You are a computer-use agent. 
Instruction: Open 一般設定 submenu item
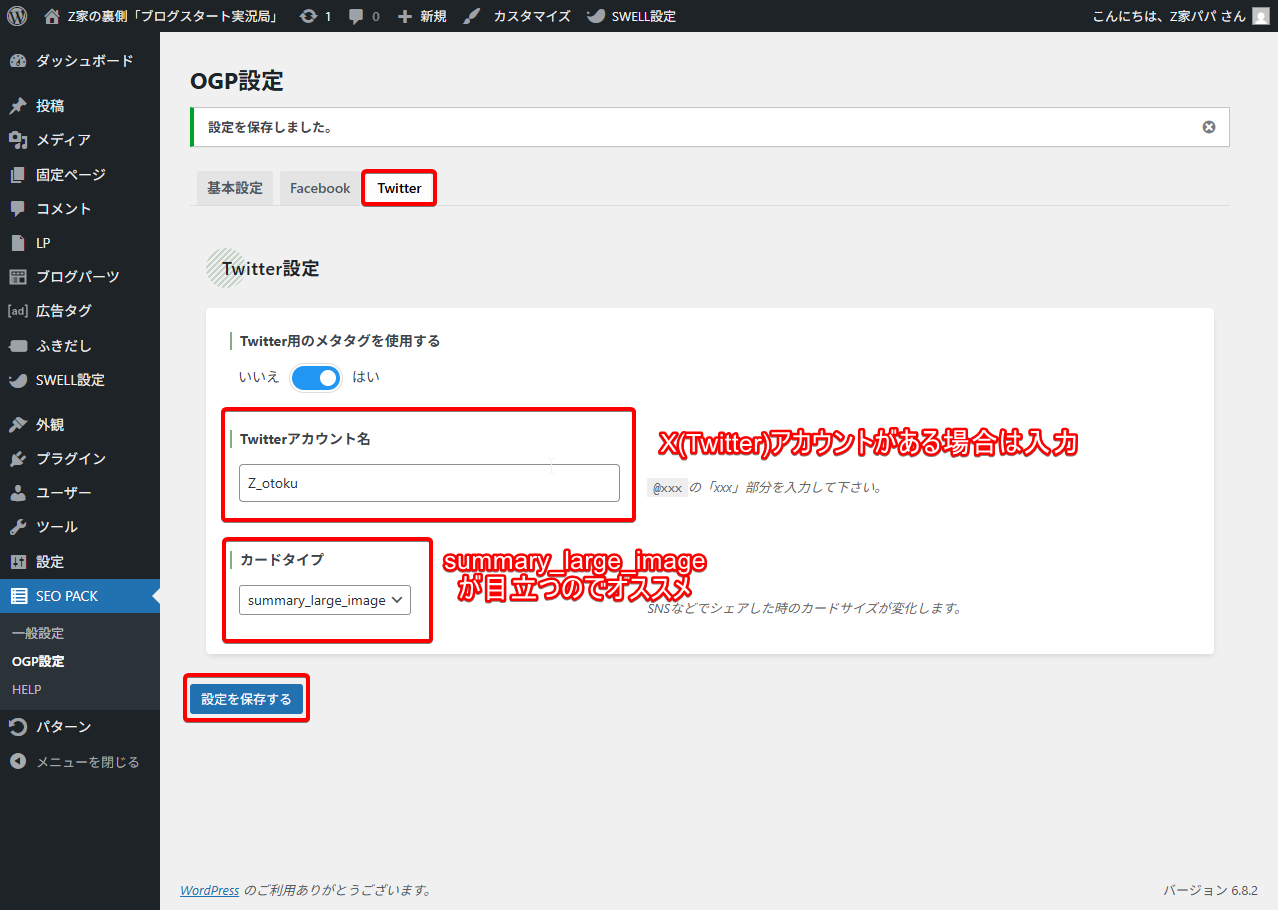point(38,634)
